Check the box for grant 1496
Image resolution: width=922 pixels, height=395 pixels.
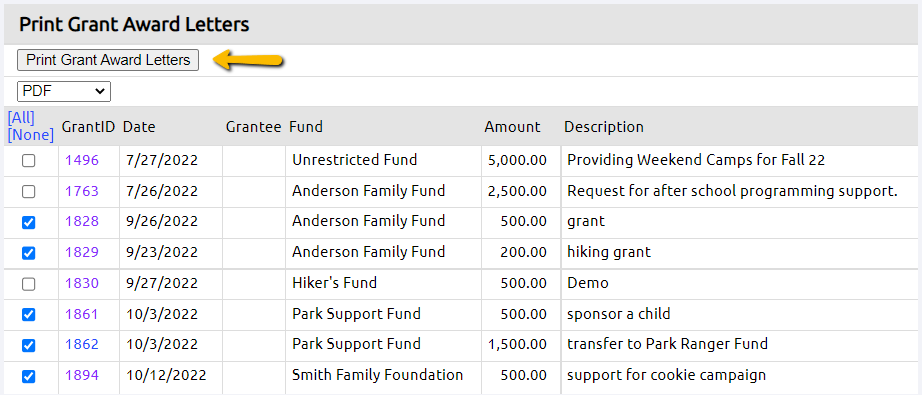pyautogui.click(x=28, y=161)
